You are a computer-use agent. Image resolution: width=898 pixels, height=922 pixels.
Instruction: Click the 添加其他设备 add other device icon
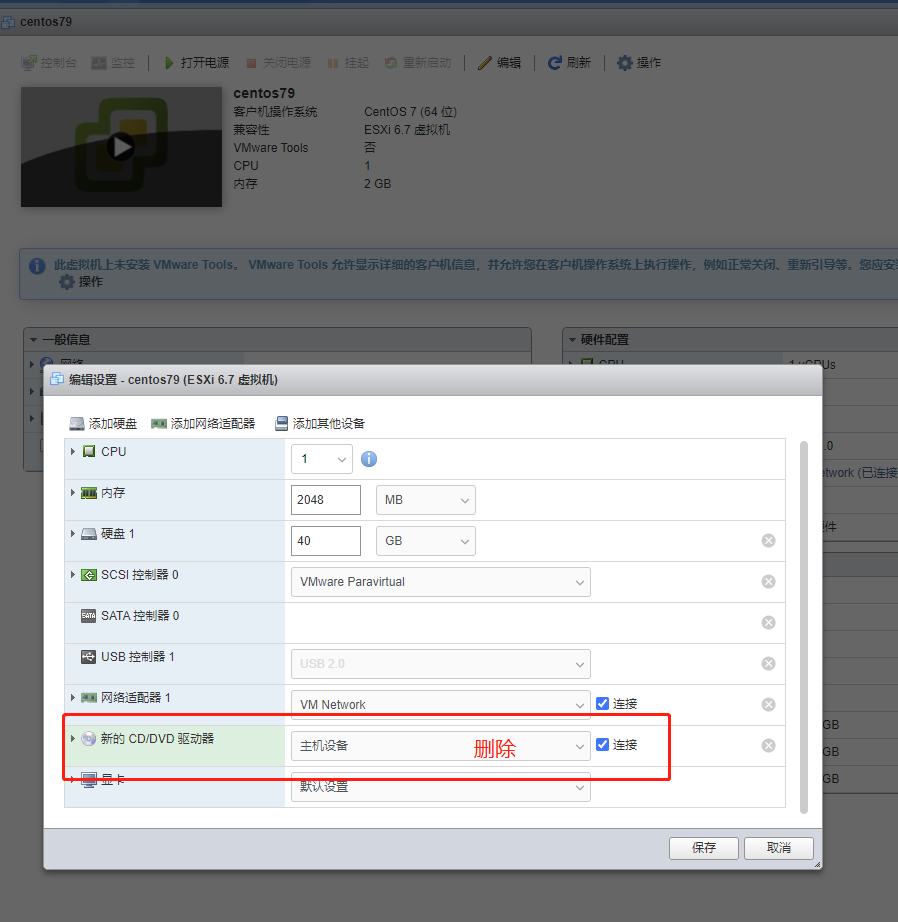281,423
